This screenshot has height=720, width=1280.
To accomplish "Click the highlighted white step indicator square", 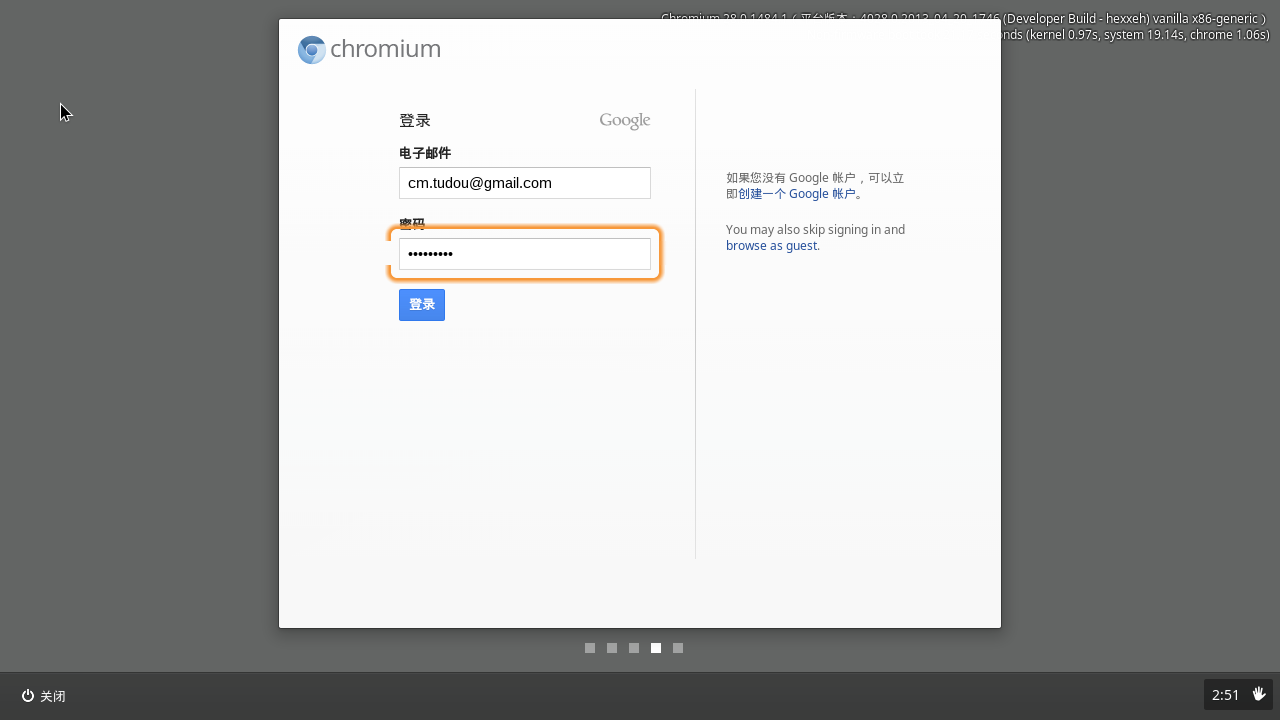I will click(x=656, y=648).
